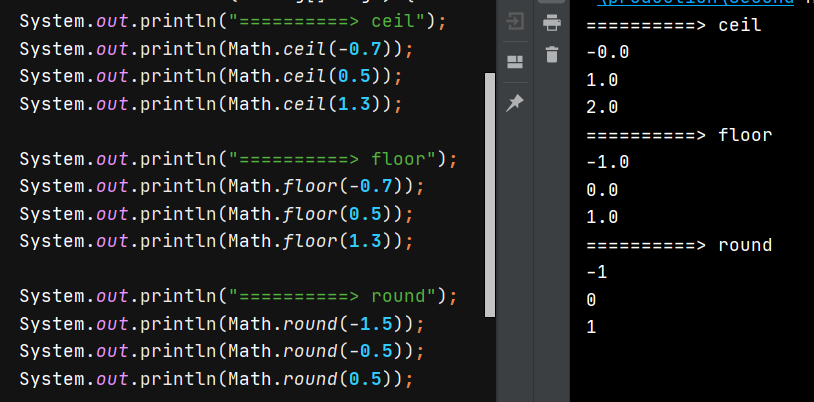Click console output value -1 under round

point(597,273)
